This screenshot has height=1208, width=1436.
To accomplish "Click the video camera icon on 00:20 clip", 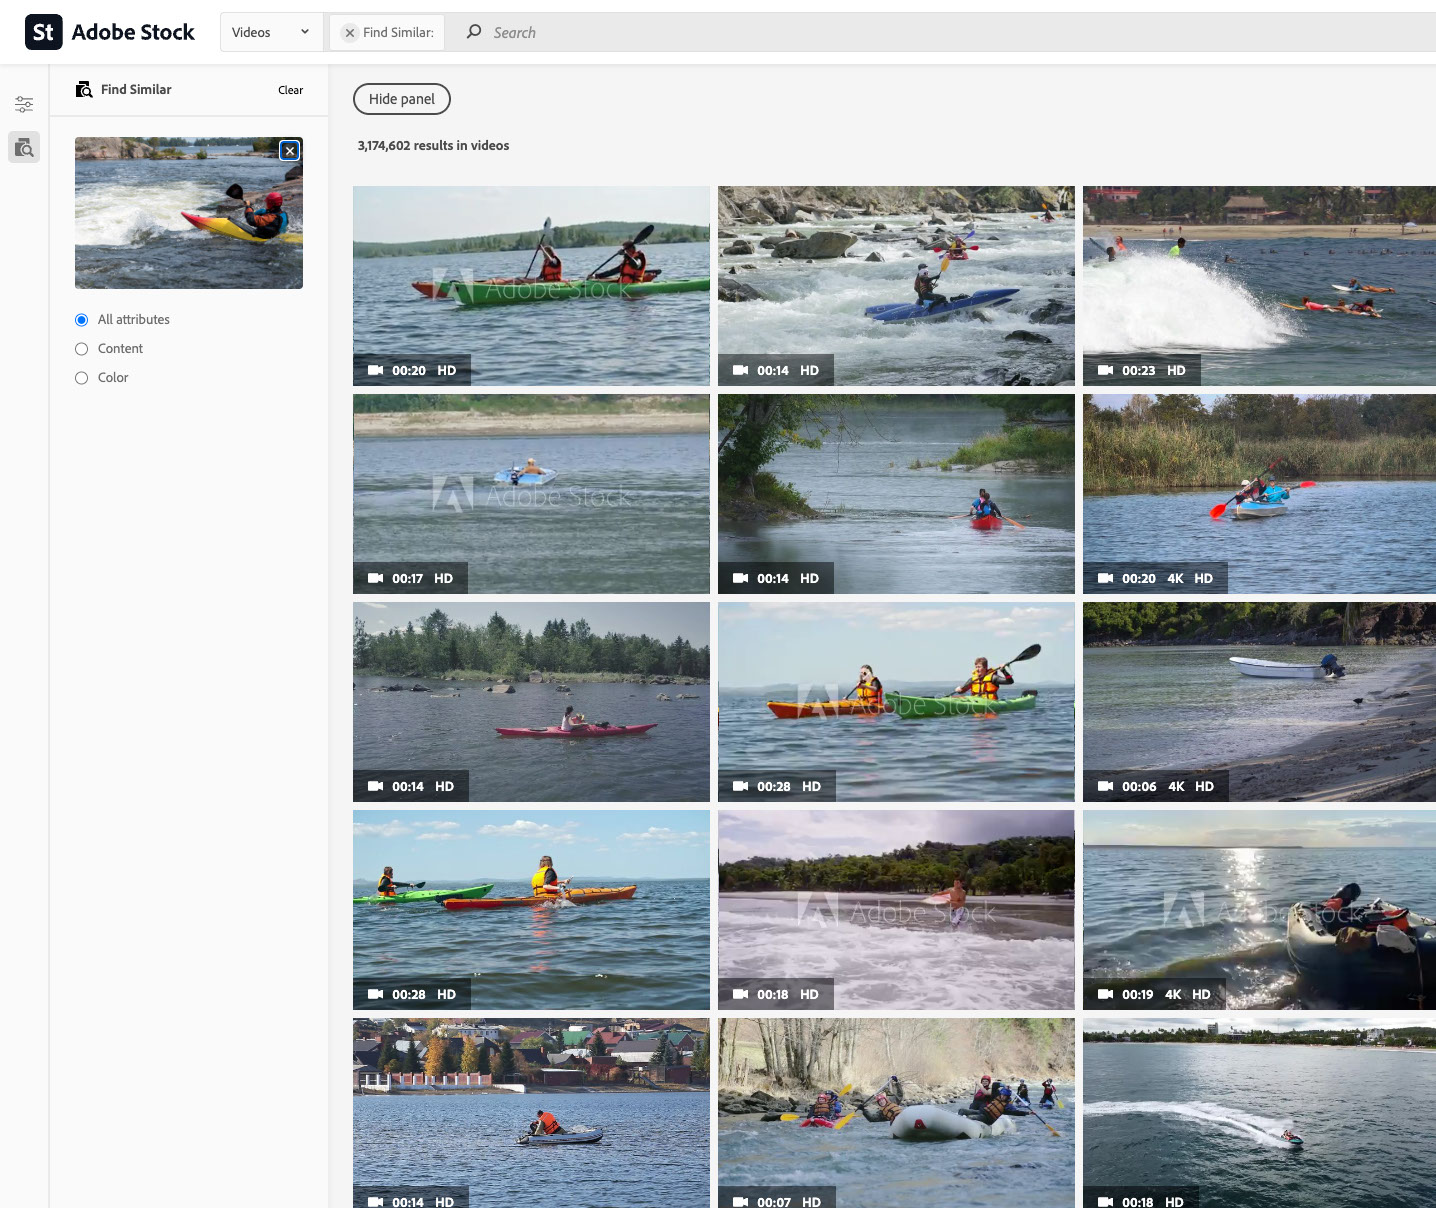I will (376, 370).
